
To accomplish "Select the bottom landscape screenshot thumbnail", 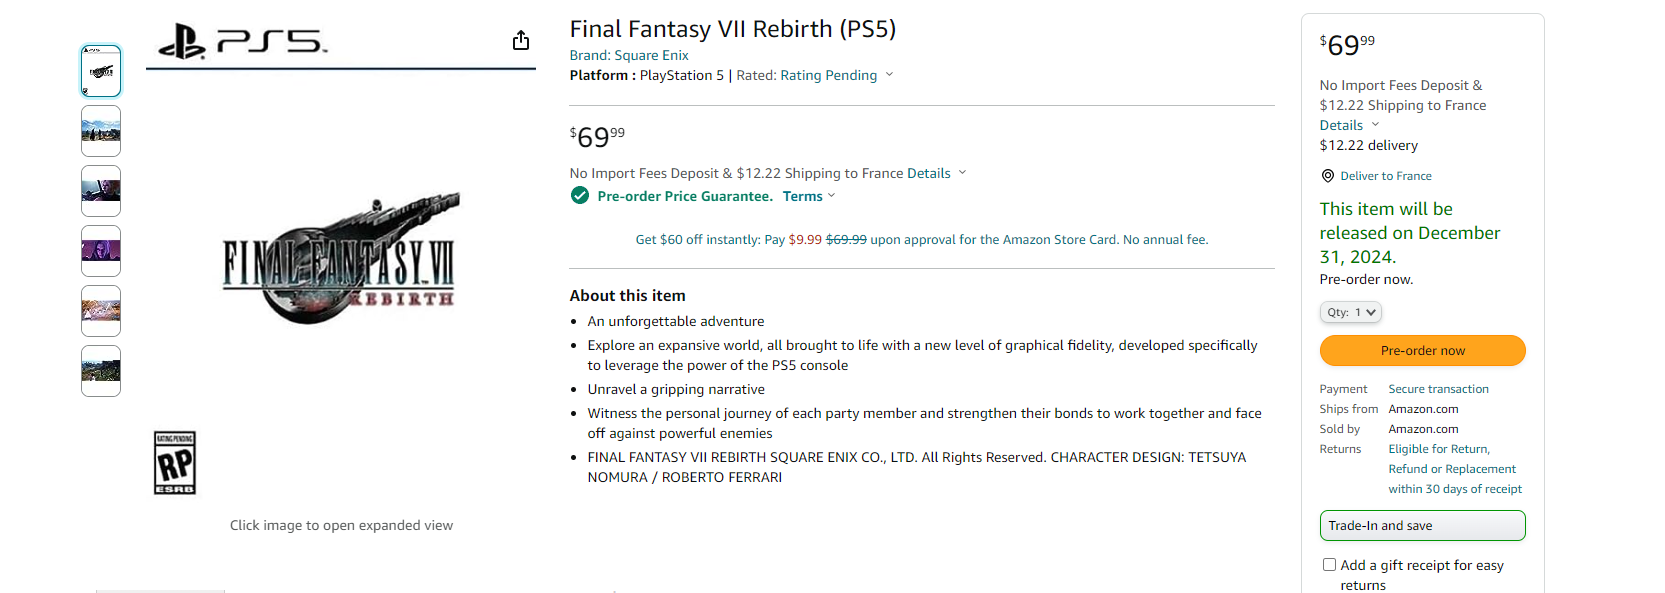I will coord(100,371).
